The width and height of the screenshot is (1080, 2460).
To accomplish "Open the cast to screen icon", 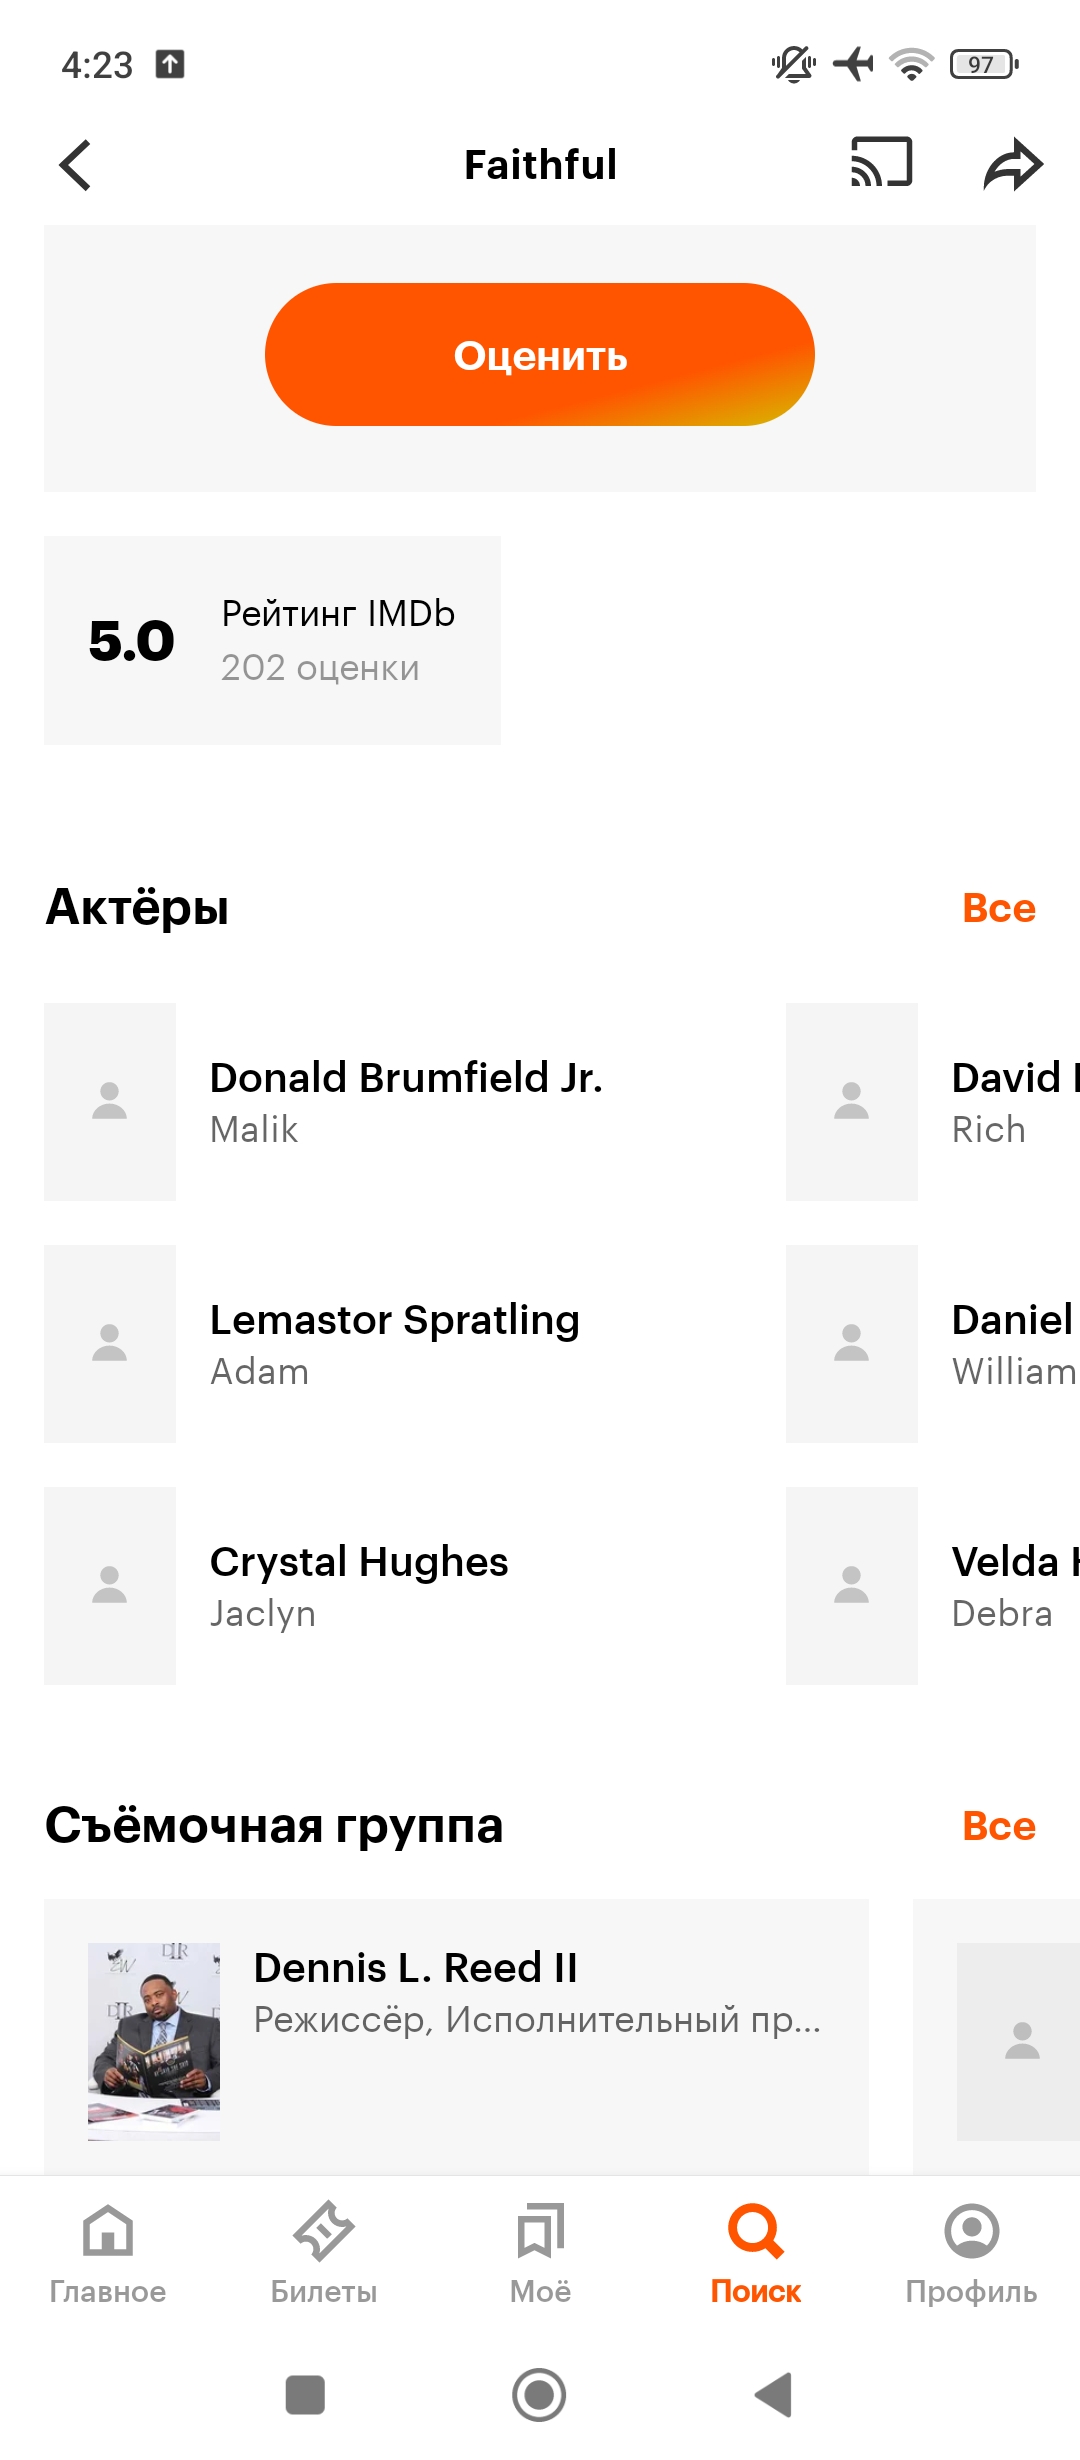I will tap(881, 163).
